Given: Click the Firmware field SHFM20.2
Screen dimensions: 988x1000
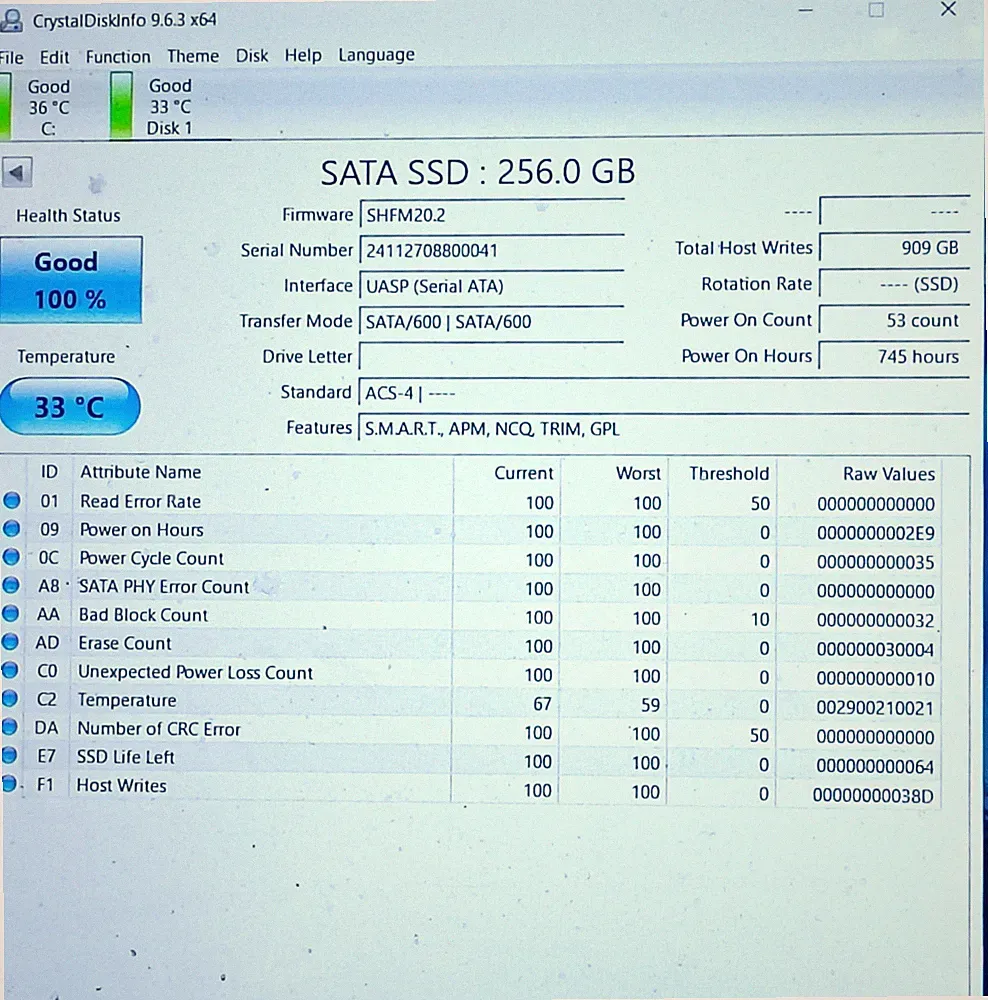Looking at the screenshot, I should [x=491, y=215].
